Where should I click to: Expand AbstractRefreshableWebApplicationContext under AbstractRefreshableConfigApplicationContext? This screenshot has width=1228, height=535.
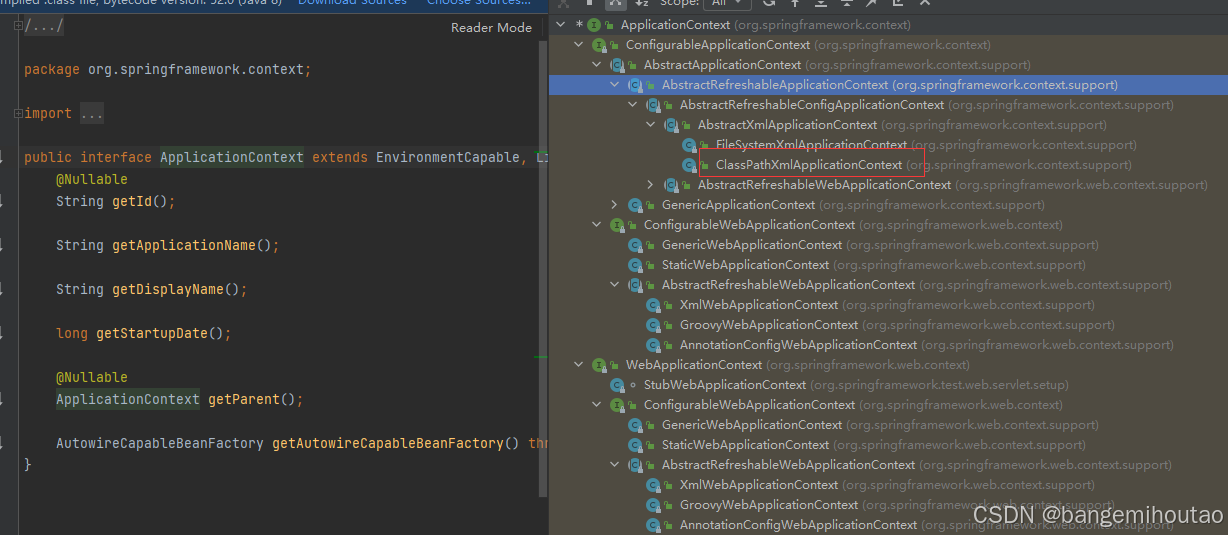(651, 185)
